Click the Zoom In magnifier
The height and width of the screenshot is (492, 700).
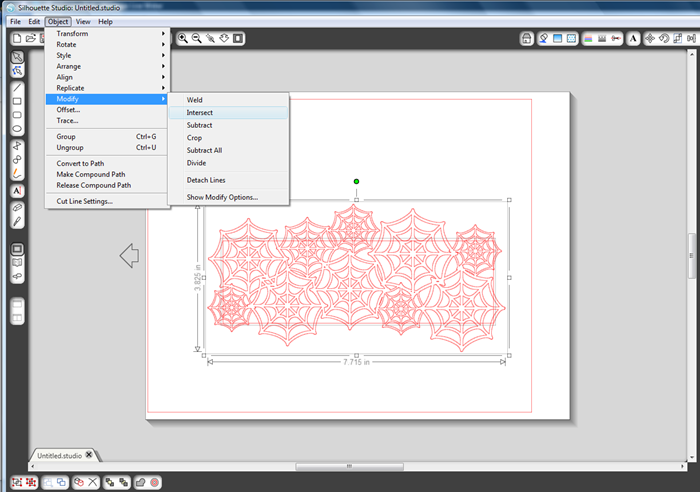(183, 38)
